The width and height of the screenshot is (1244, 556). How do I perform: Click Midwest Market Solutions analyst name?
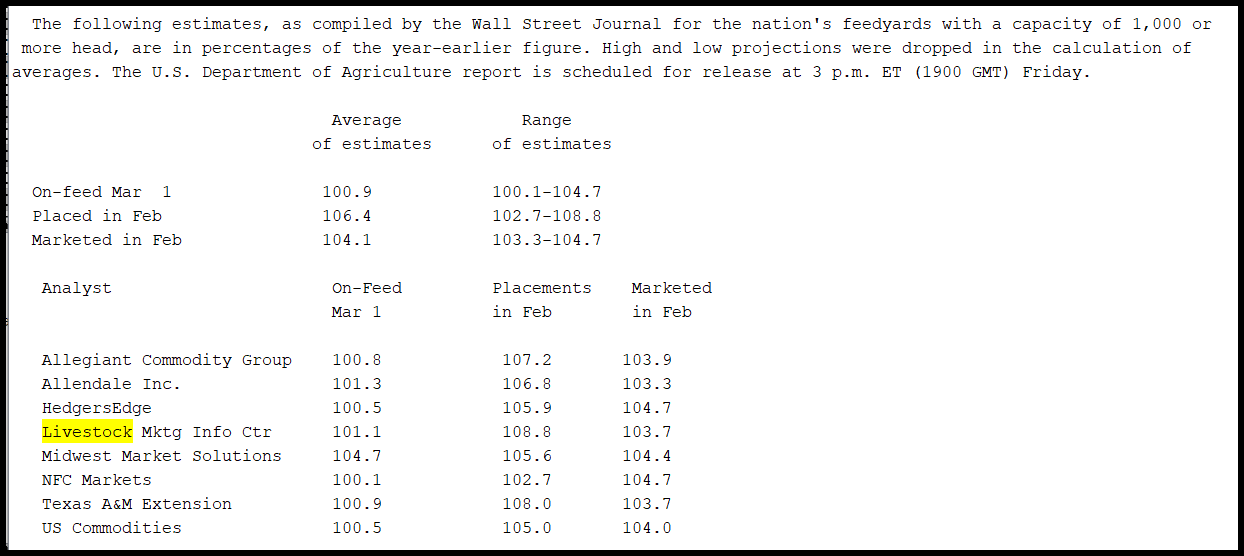[162, 456]
